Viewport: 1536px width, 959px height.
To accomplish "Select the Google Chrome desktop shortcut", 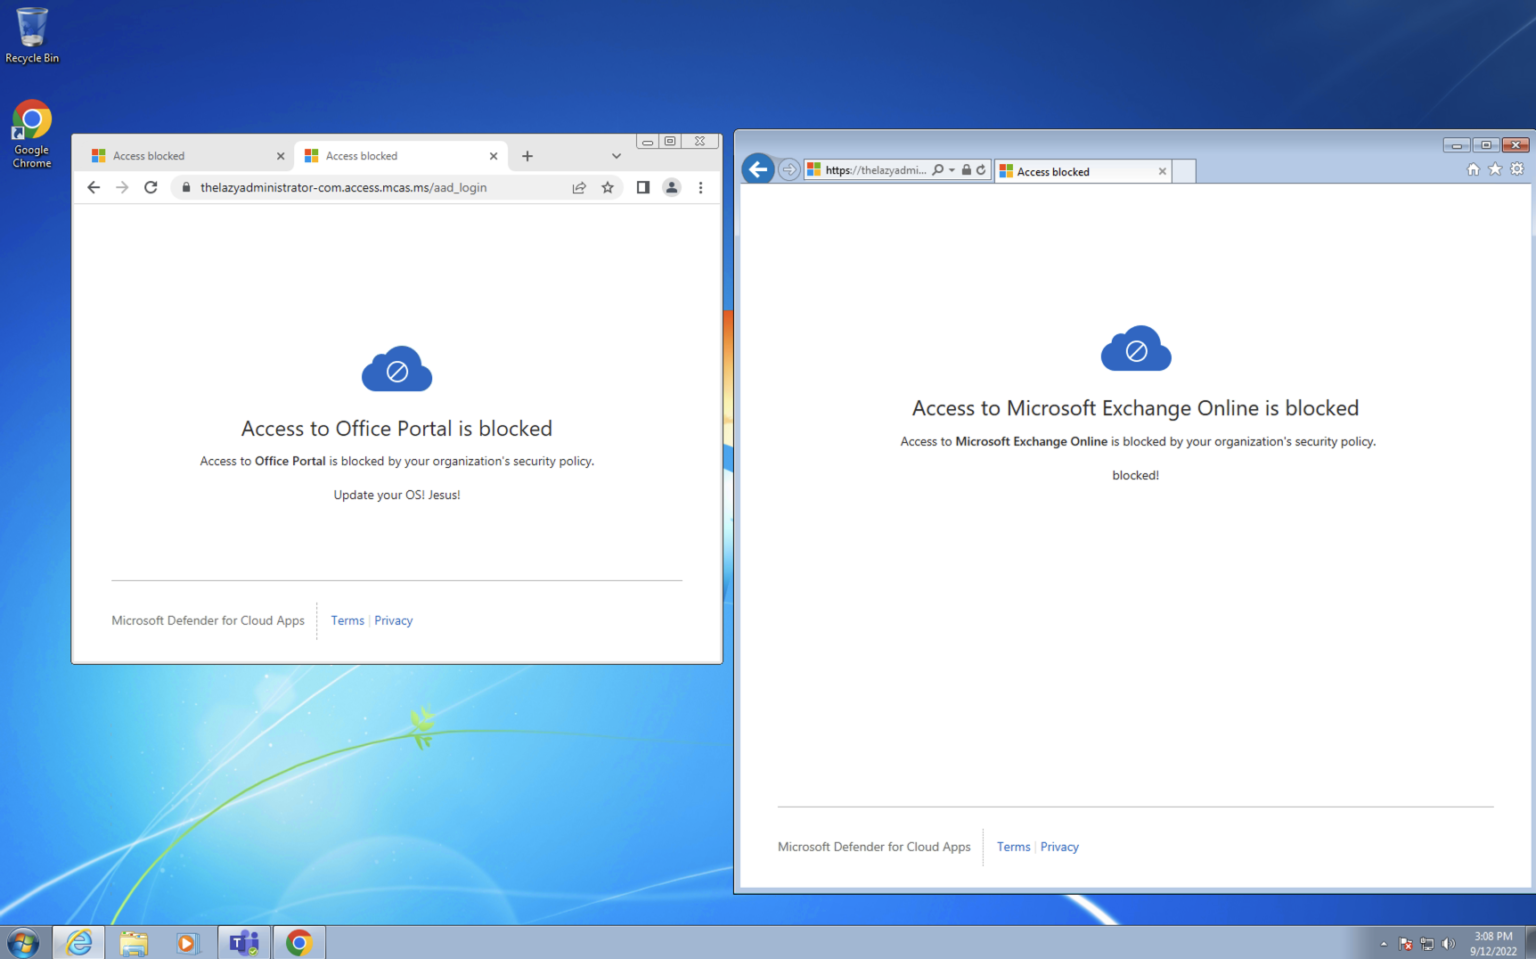I will click(32, 134).
